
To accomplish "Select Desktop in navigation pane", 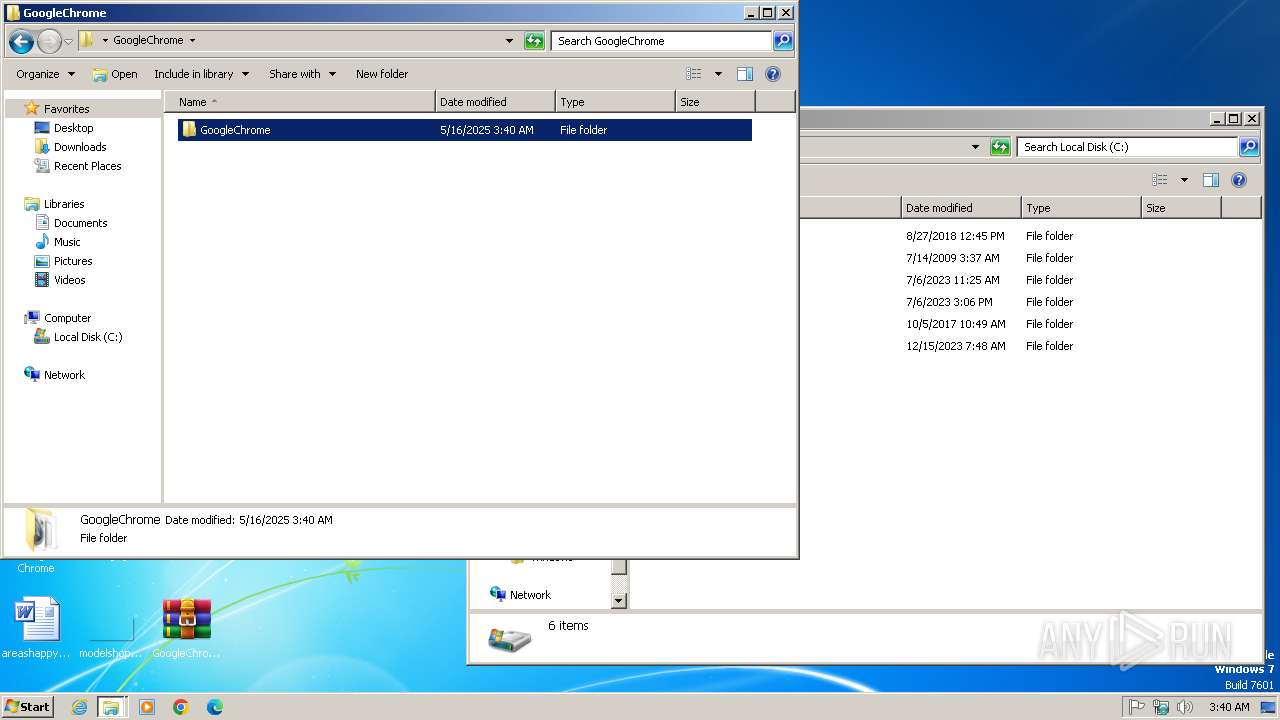I will (73, 128).
